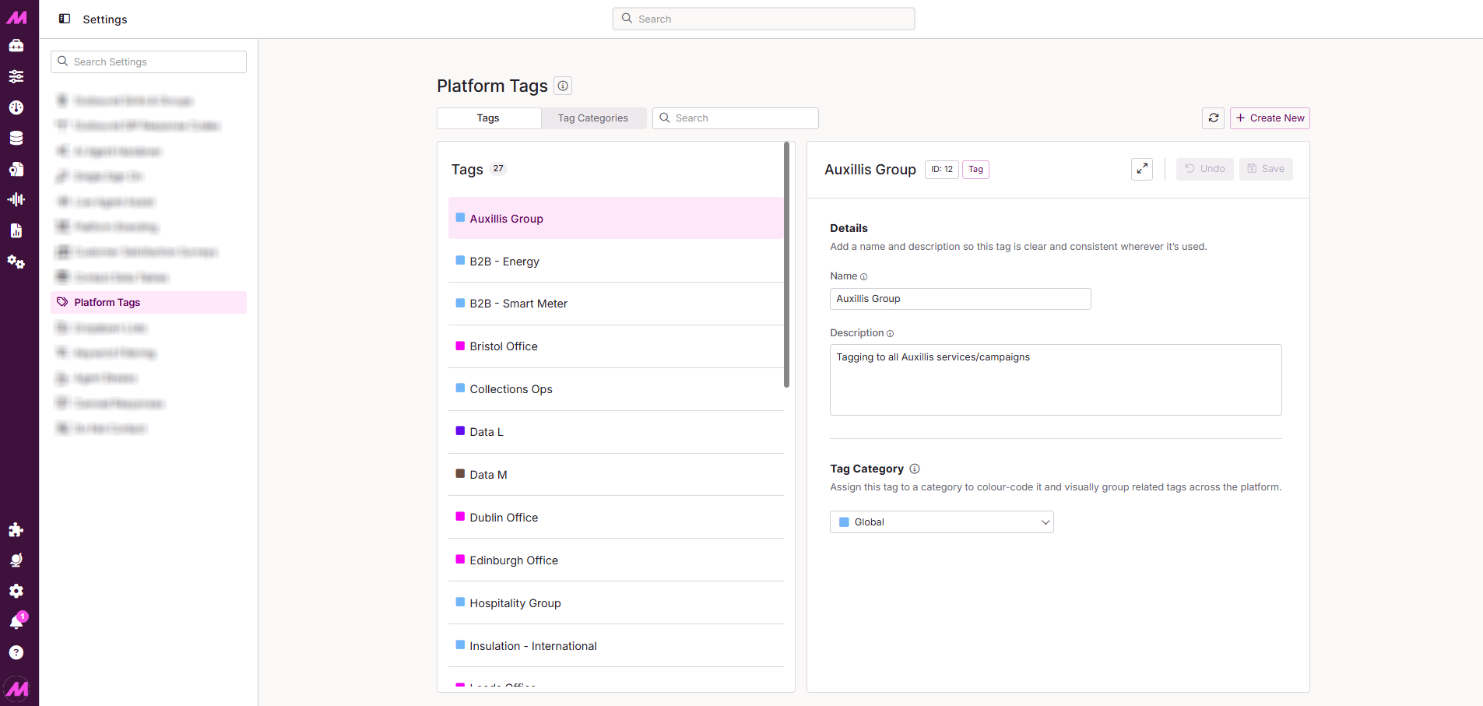
Task: Open the puzzle piece integrations icon
Action: [16, 530]
